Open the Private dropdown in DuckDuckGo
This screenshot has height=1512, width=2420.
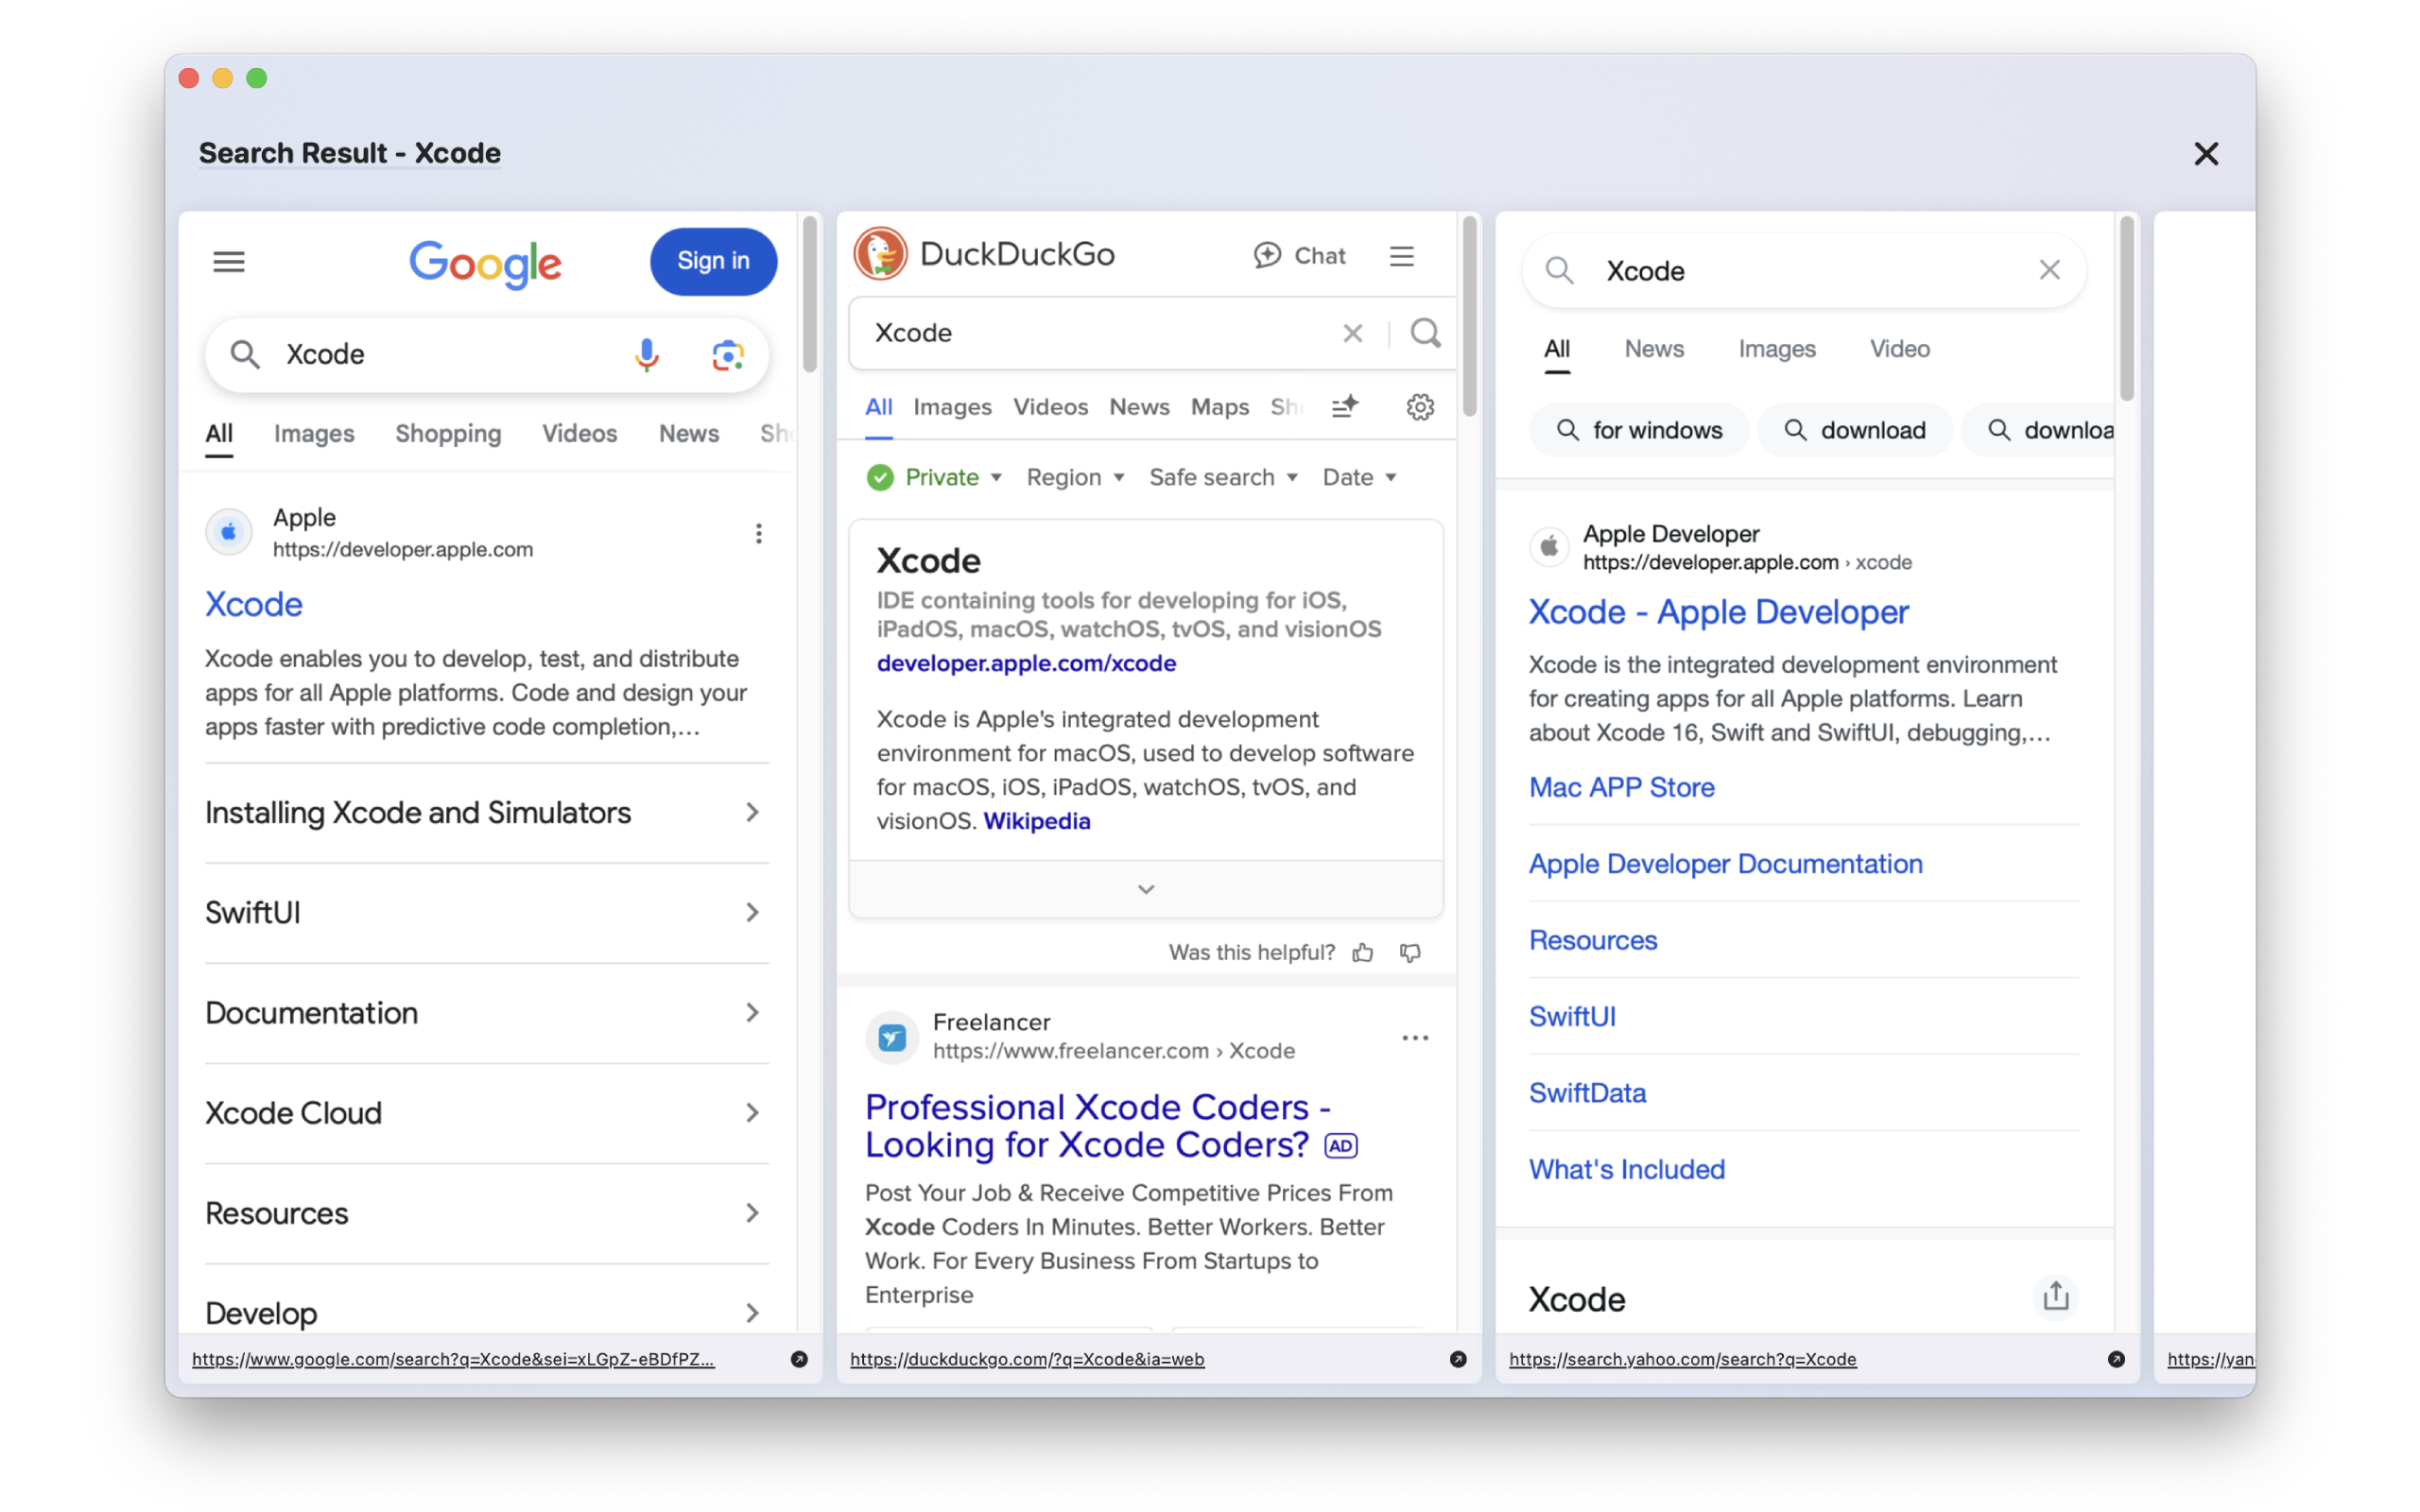click(x=935, y=477)
